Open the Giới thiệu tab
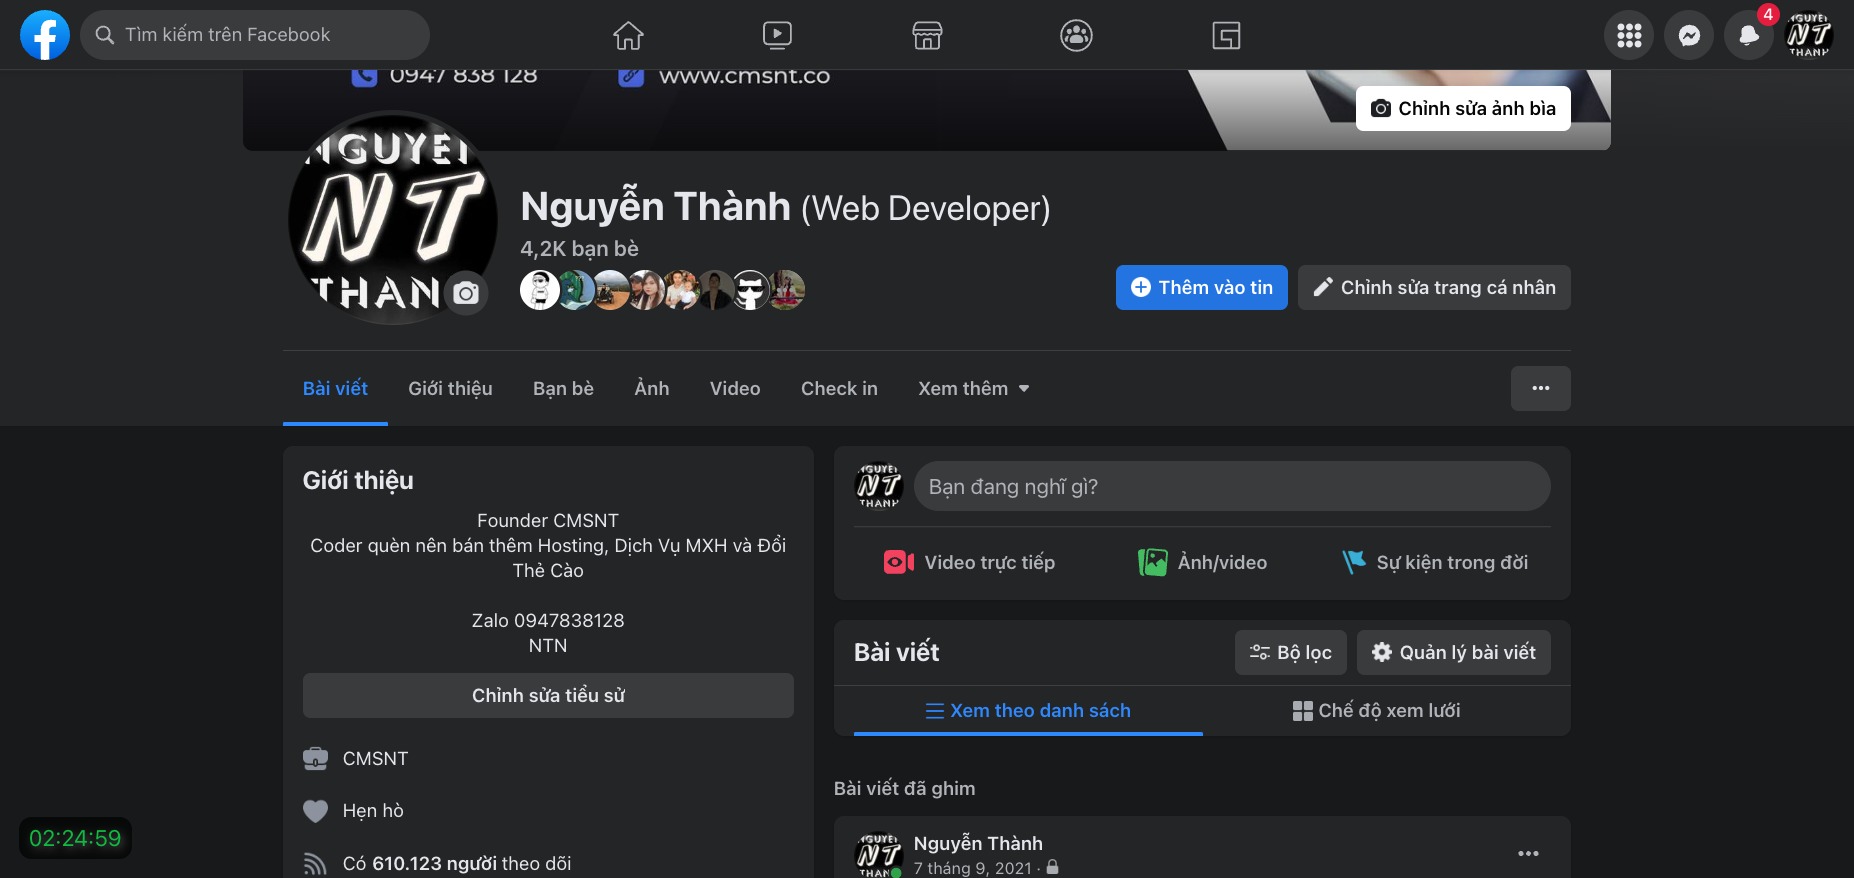 point(450,388)
